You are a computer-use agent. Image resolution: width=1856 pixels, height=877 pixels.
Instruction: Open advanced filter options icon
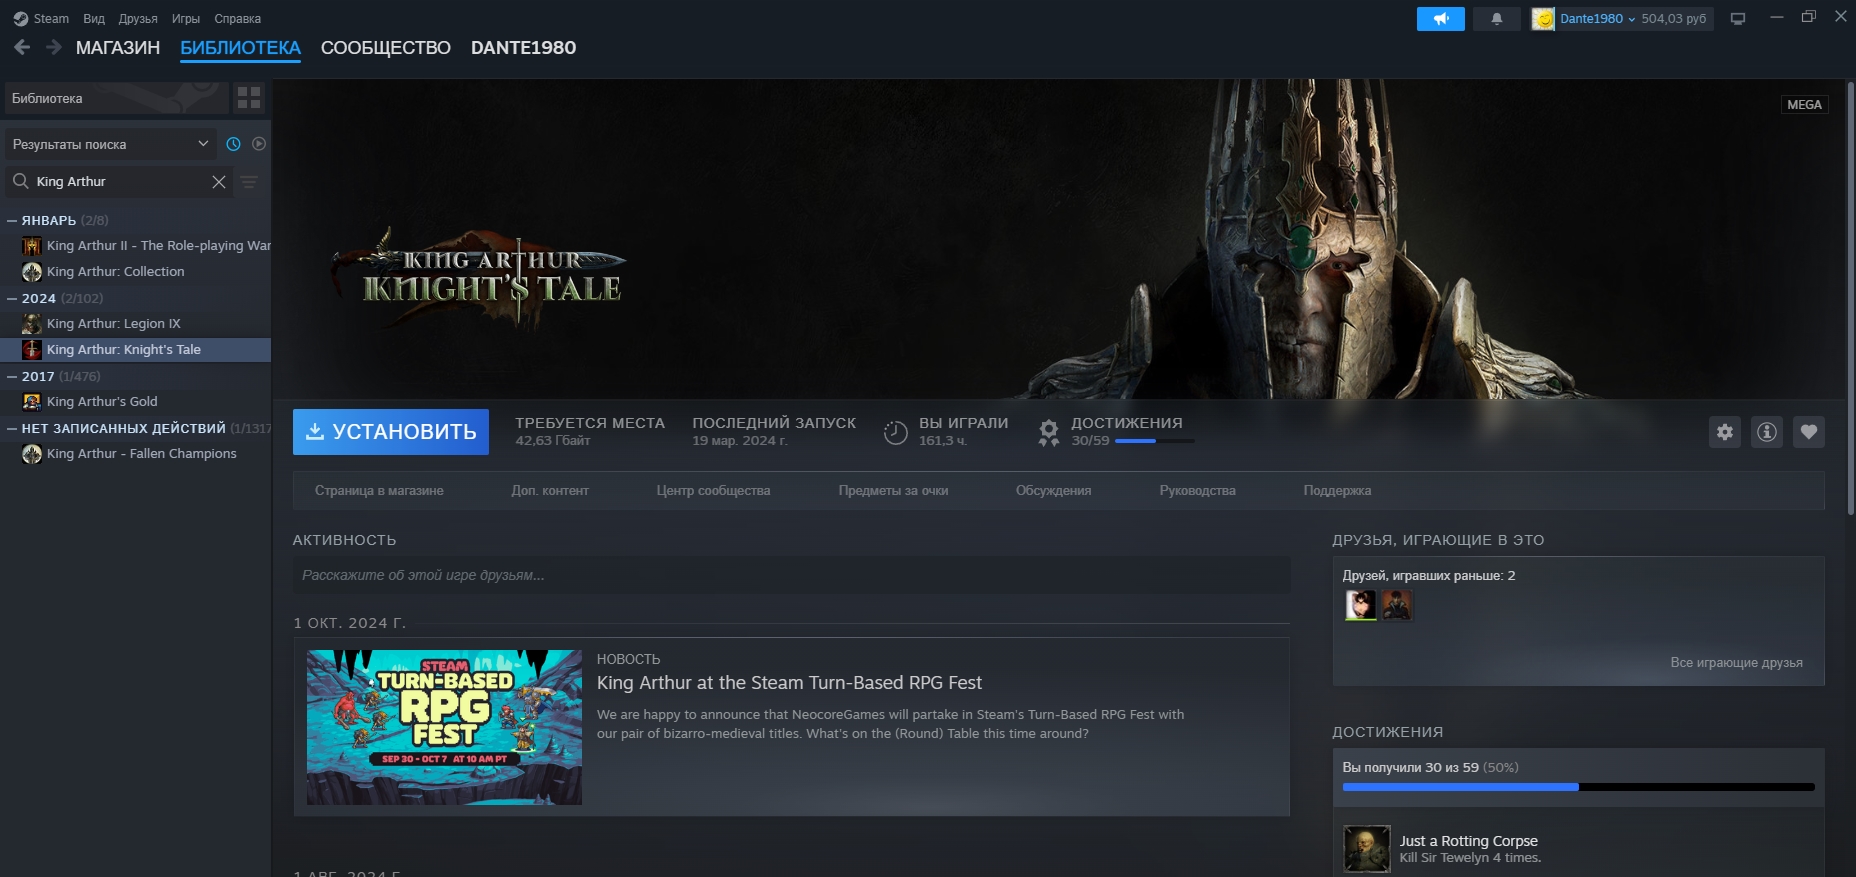coord(249,182)
